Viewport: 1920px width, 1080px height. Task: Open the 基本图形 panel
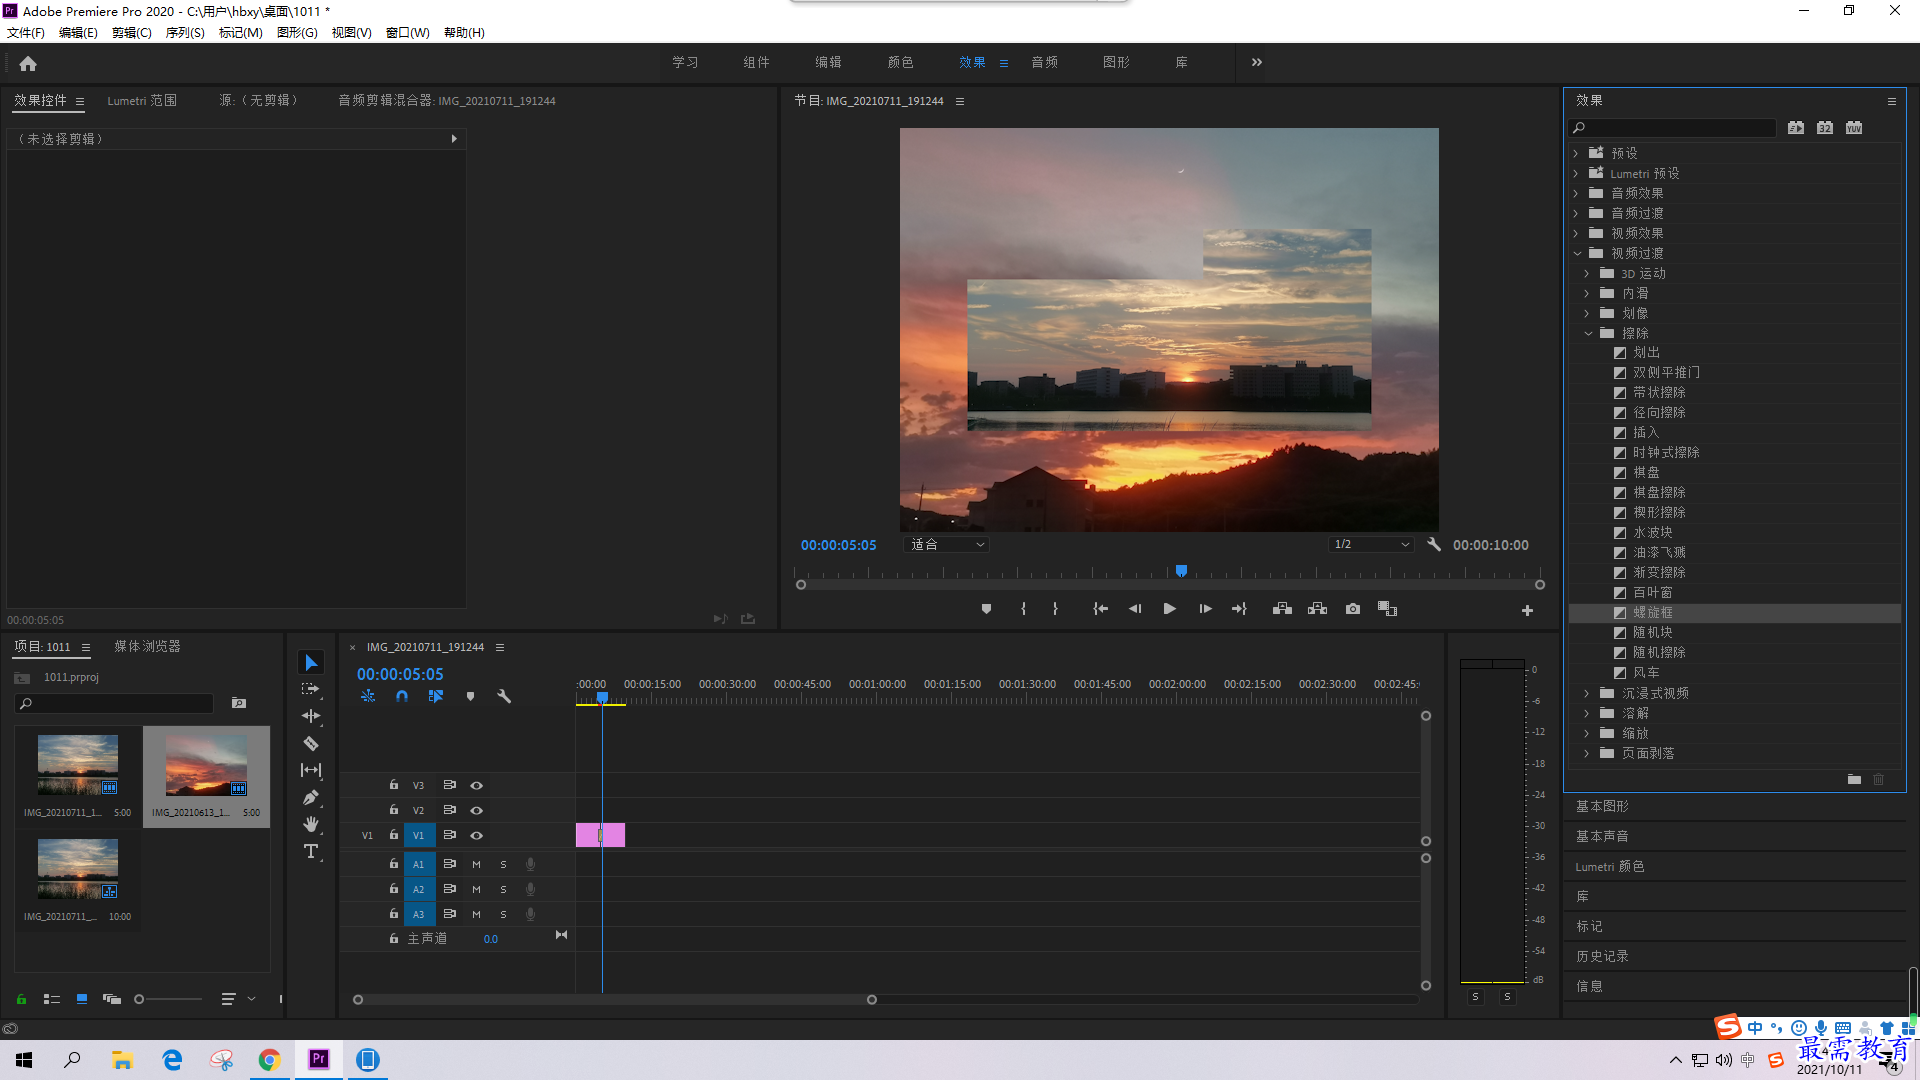point(1602,807)
